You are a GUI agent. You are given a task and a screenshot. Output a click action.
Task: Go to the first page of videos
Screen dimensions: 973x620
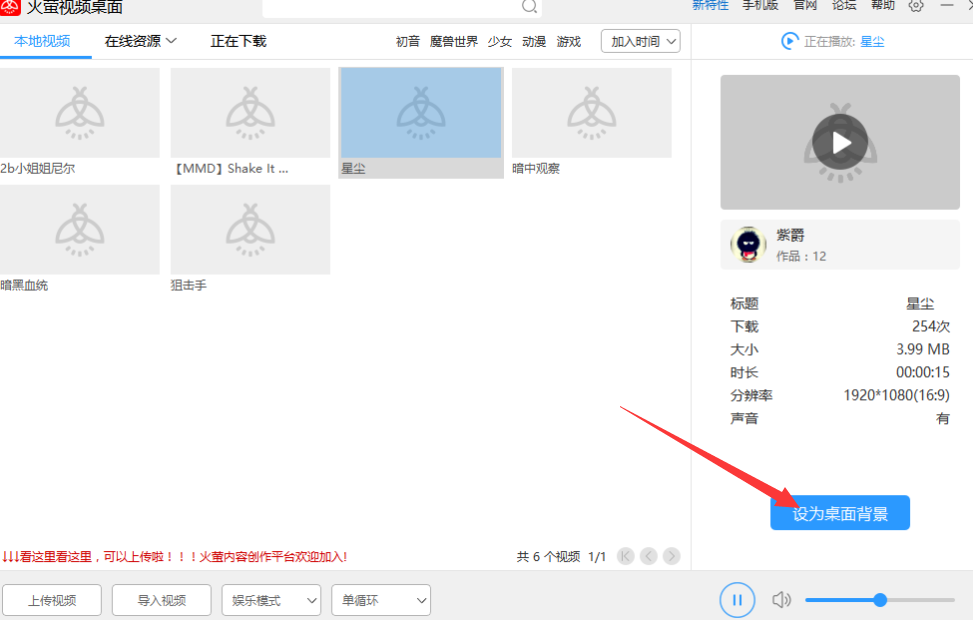[626, 556]
